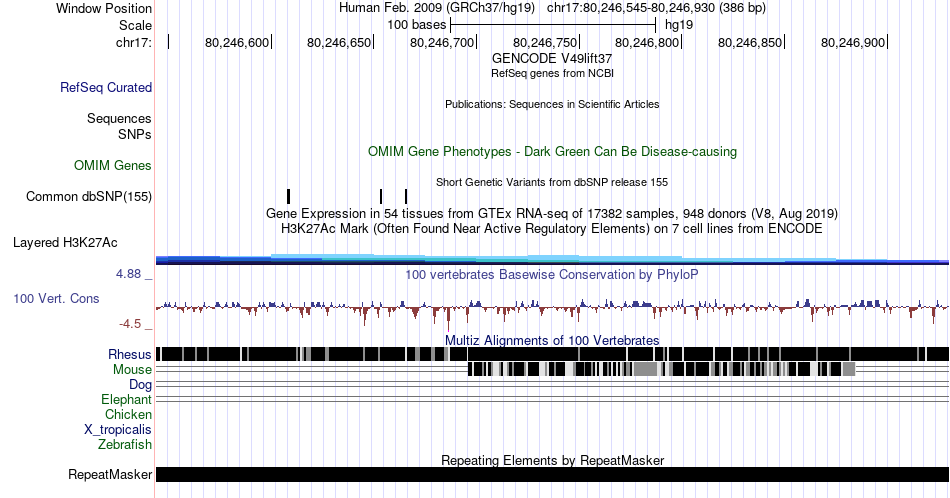Image resolution: width=950 pixels, height=498 pixels.
Task: Click the GTEx Gene Expression track title
Action: (552, 213)
